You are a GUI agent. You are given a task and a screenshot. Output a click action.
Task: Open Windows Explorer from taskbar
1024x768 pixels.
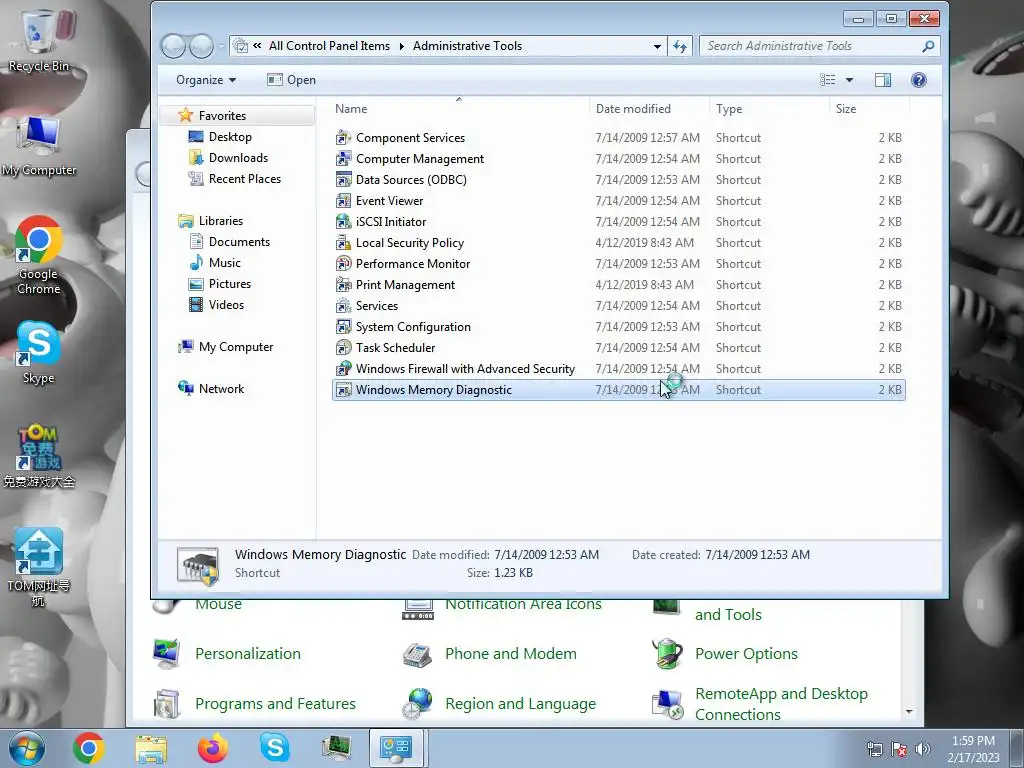[x=151, y=748]
